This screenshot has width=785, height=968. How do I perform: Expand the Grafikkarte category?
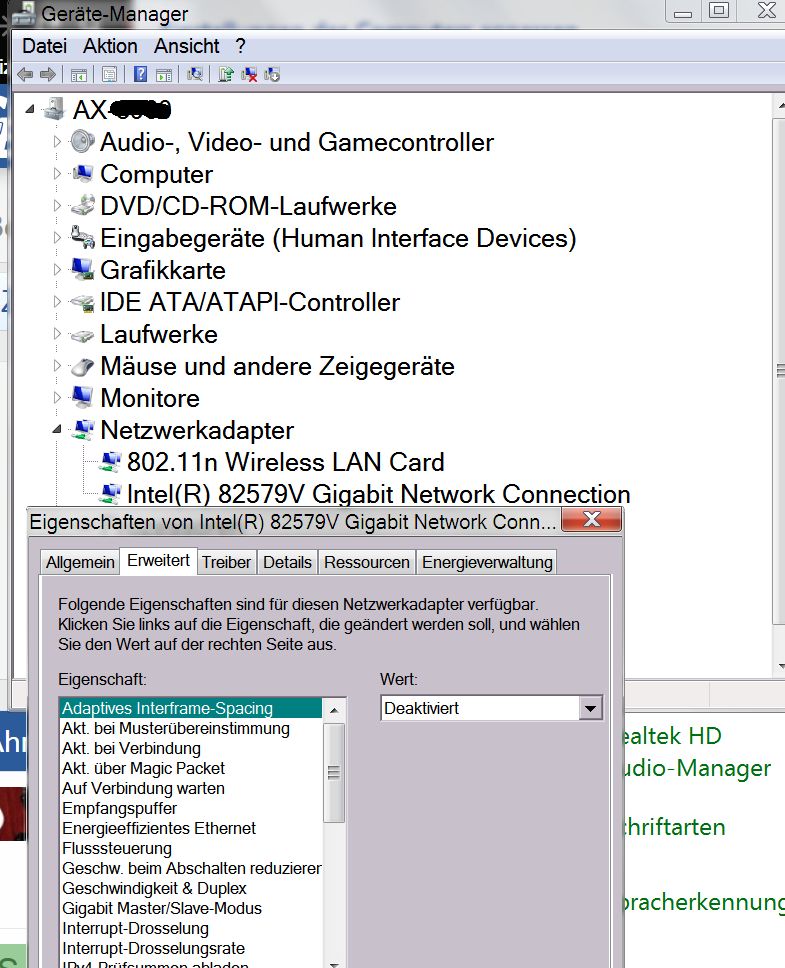[x=57, y=270]
